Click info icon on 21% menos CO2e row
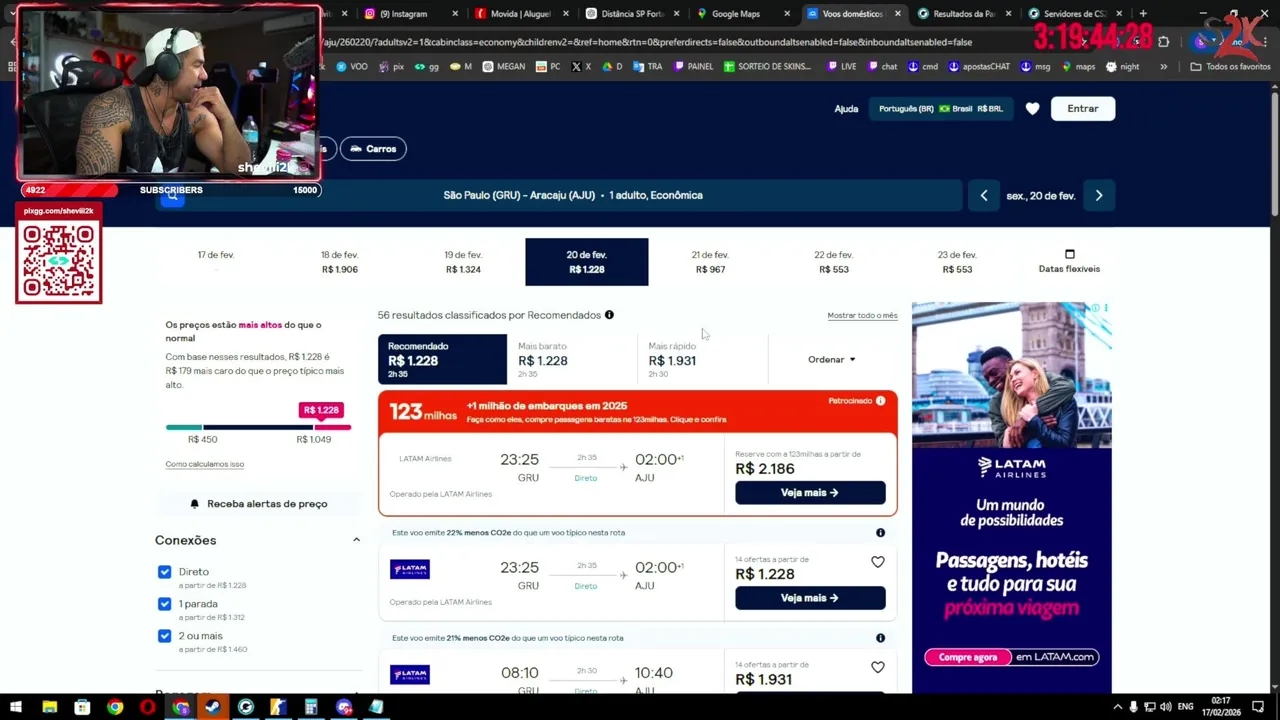1280x720 pixels. 880,638
